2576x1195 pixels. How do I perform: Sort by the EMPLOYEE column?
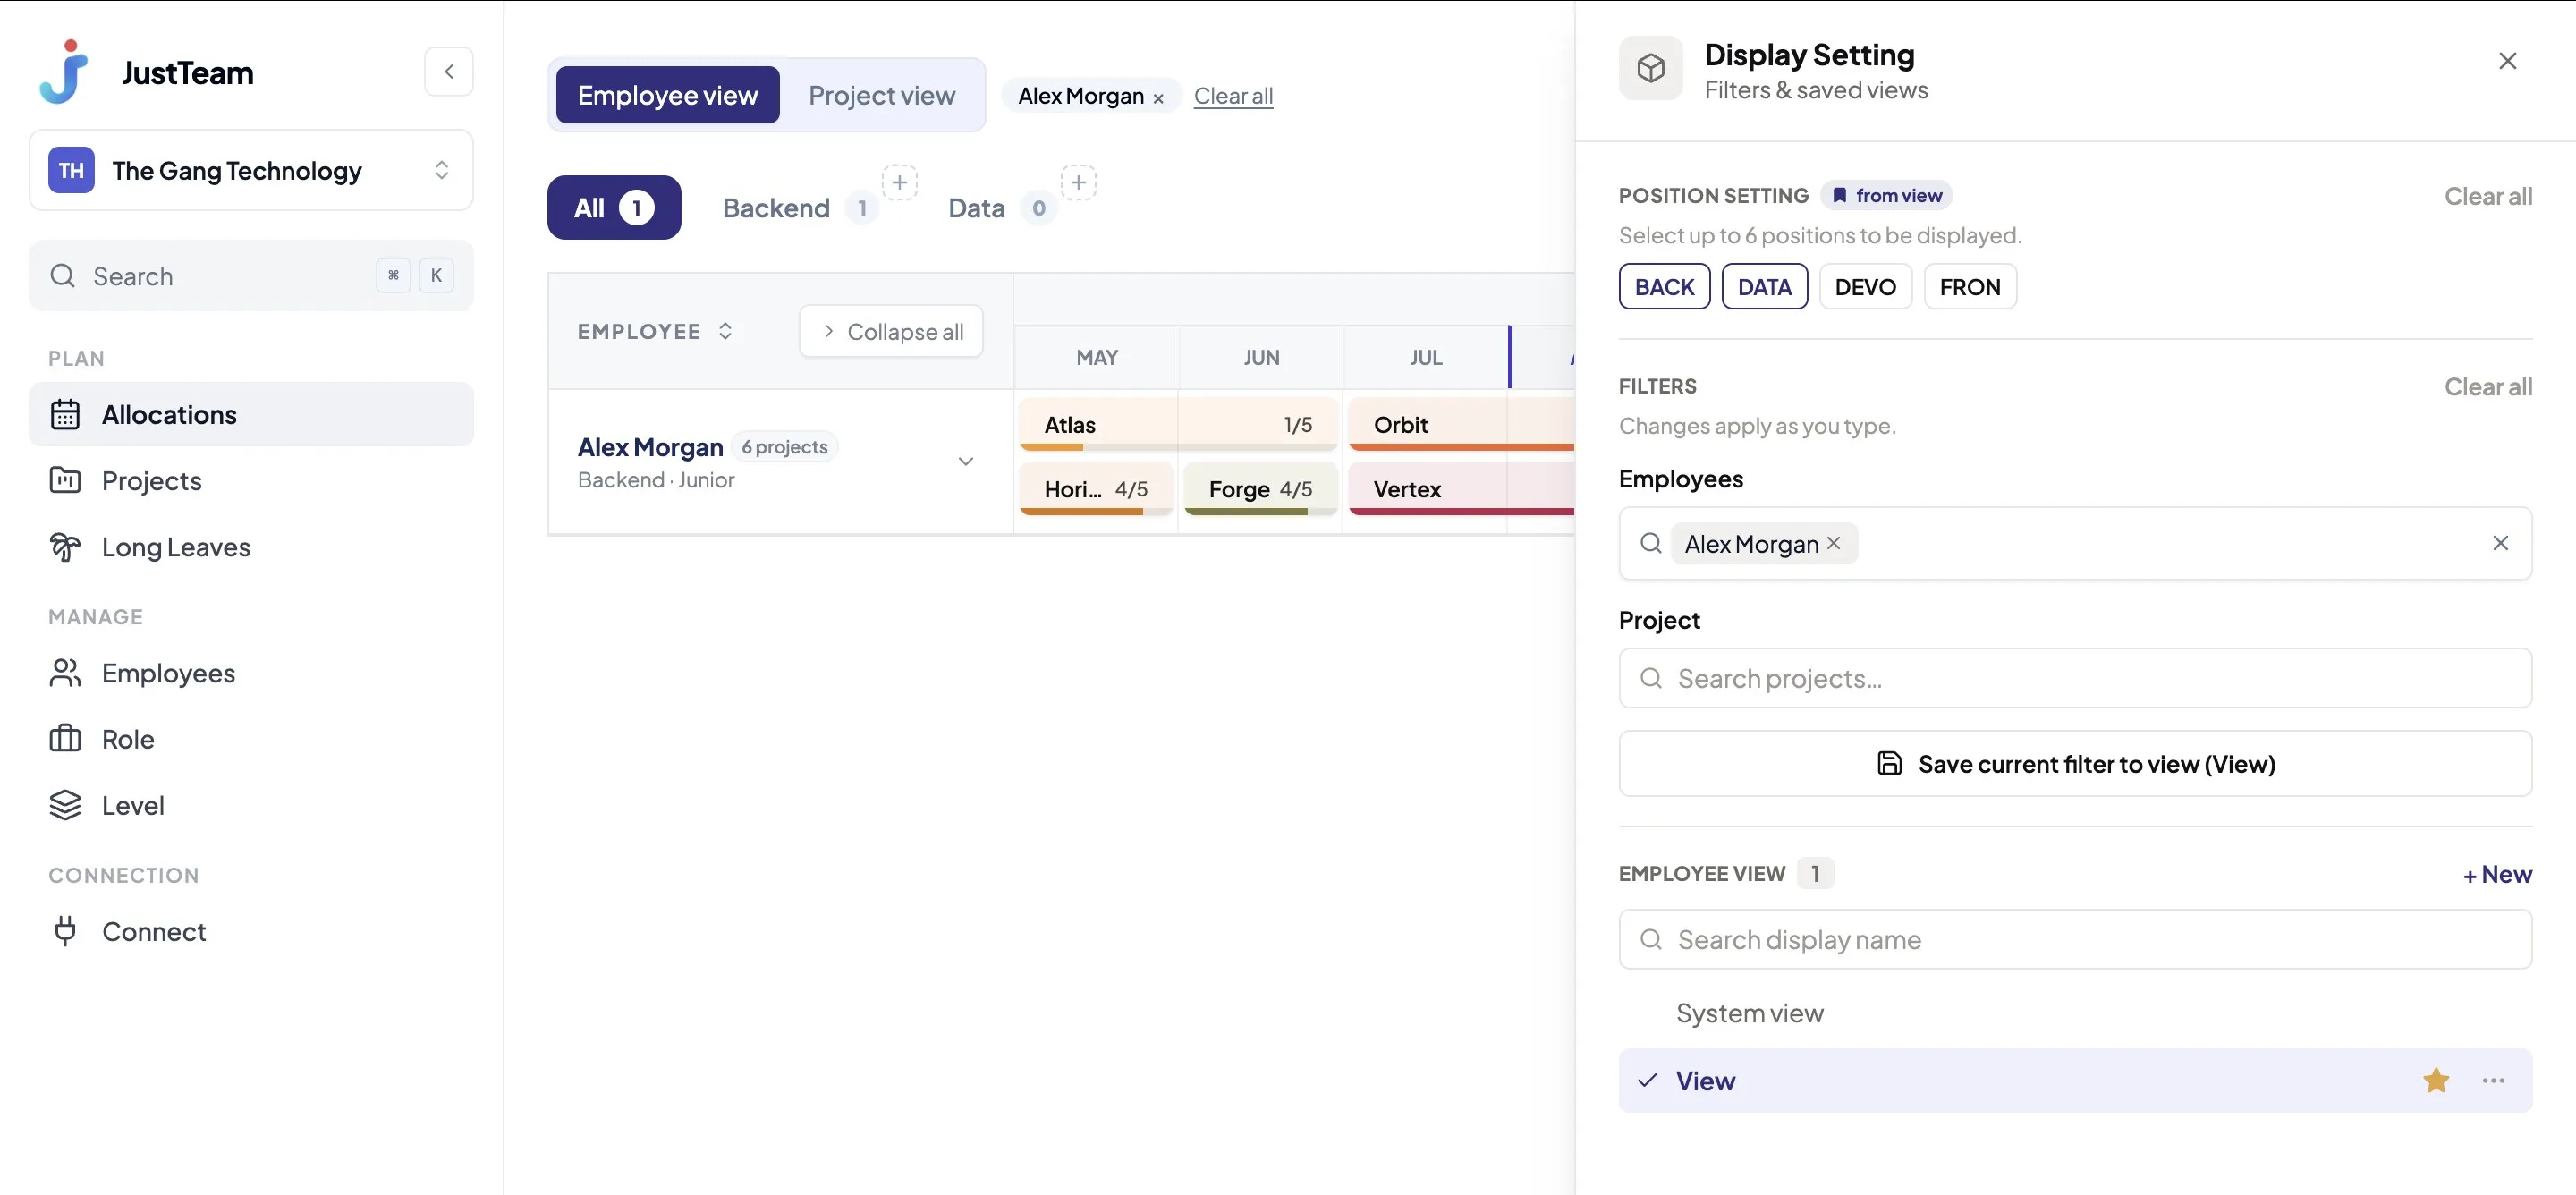(655, 331)
